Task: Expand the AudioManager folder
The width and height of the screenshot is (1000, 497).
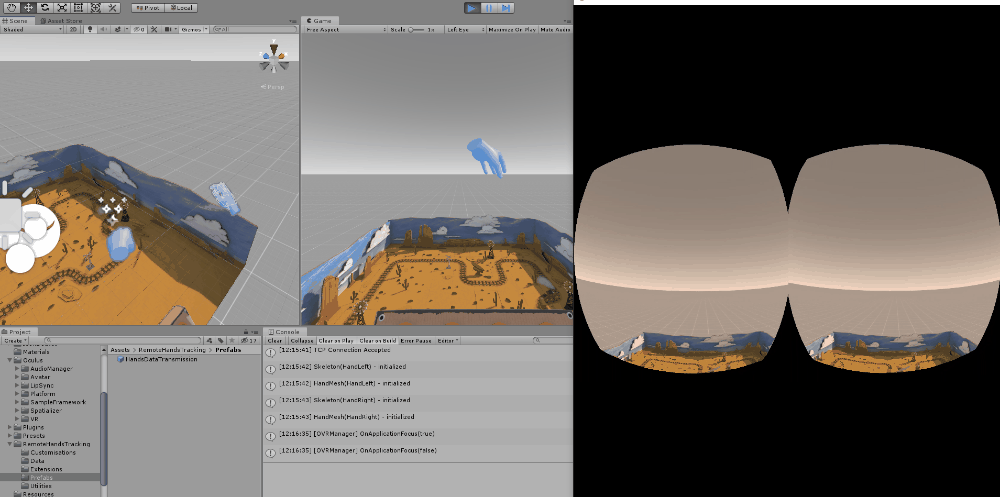Action: point(18,369)
